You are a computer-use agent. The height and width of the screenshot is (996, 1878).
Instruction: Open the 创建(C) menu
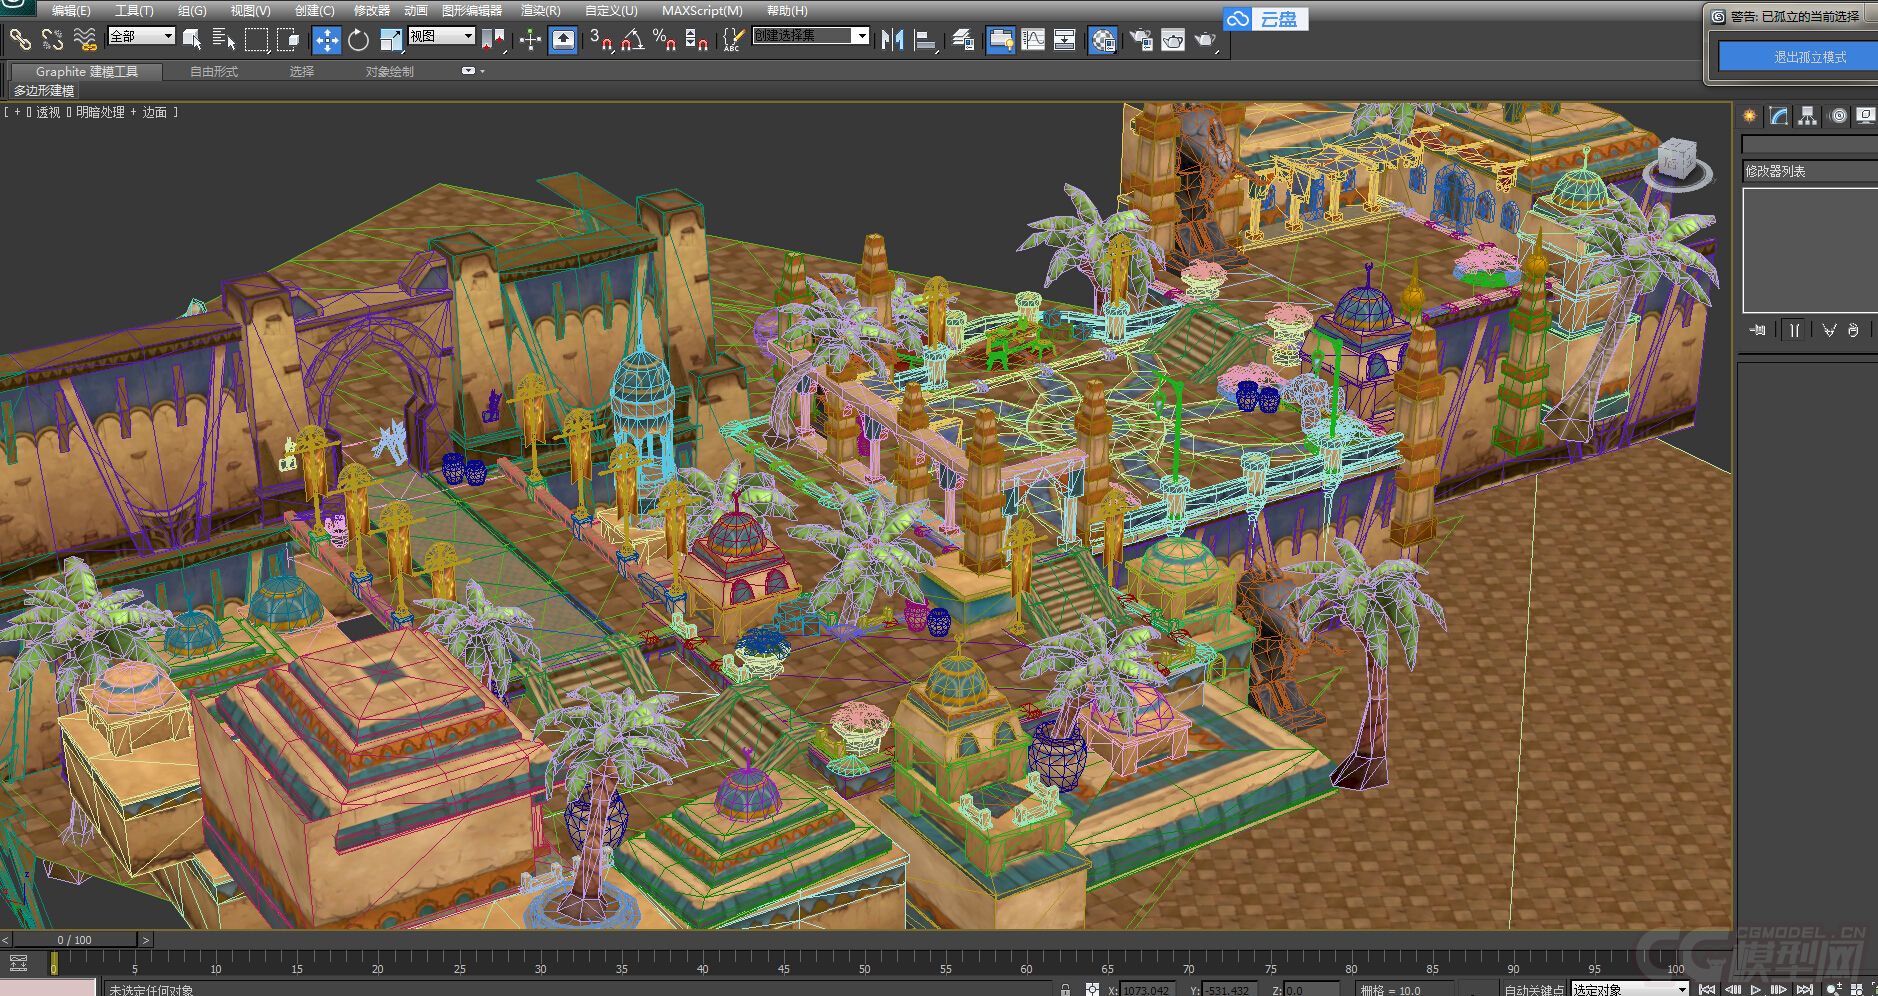click(x=315, y=10)
